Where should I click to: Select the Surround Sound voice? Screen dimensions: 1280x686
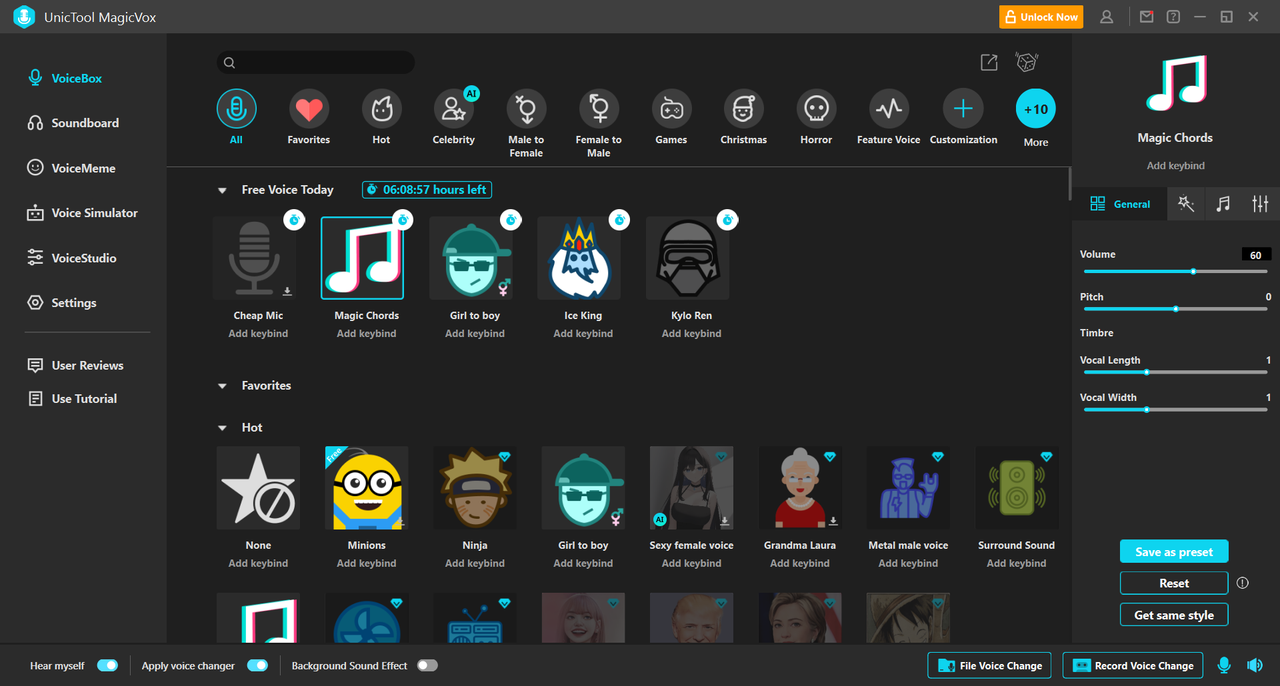coord(1017,488)
